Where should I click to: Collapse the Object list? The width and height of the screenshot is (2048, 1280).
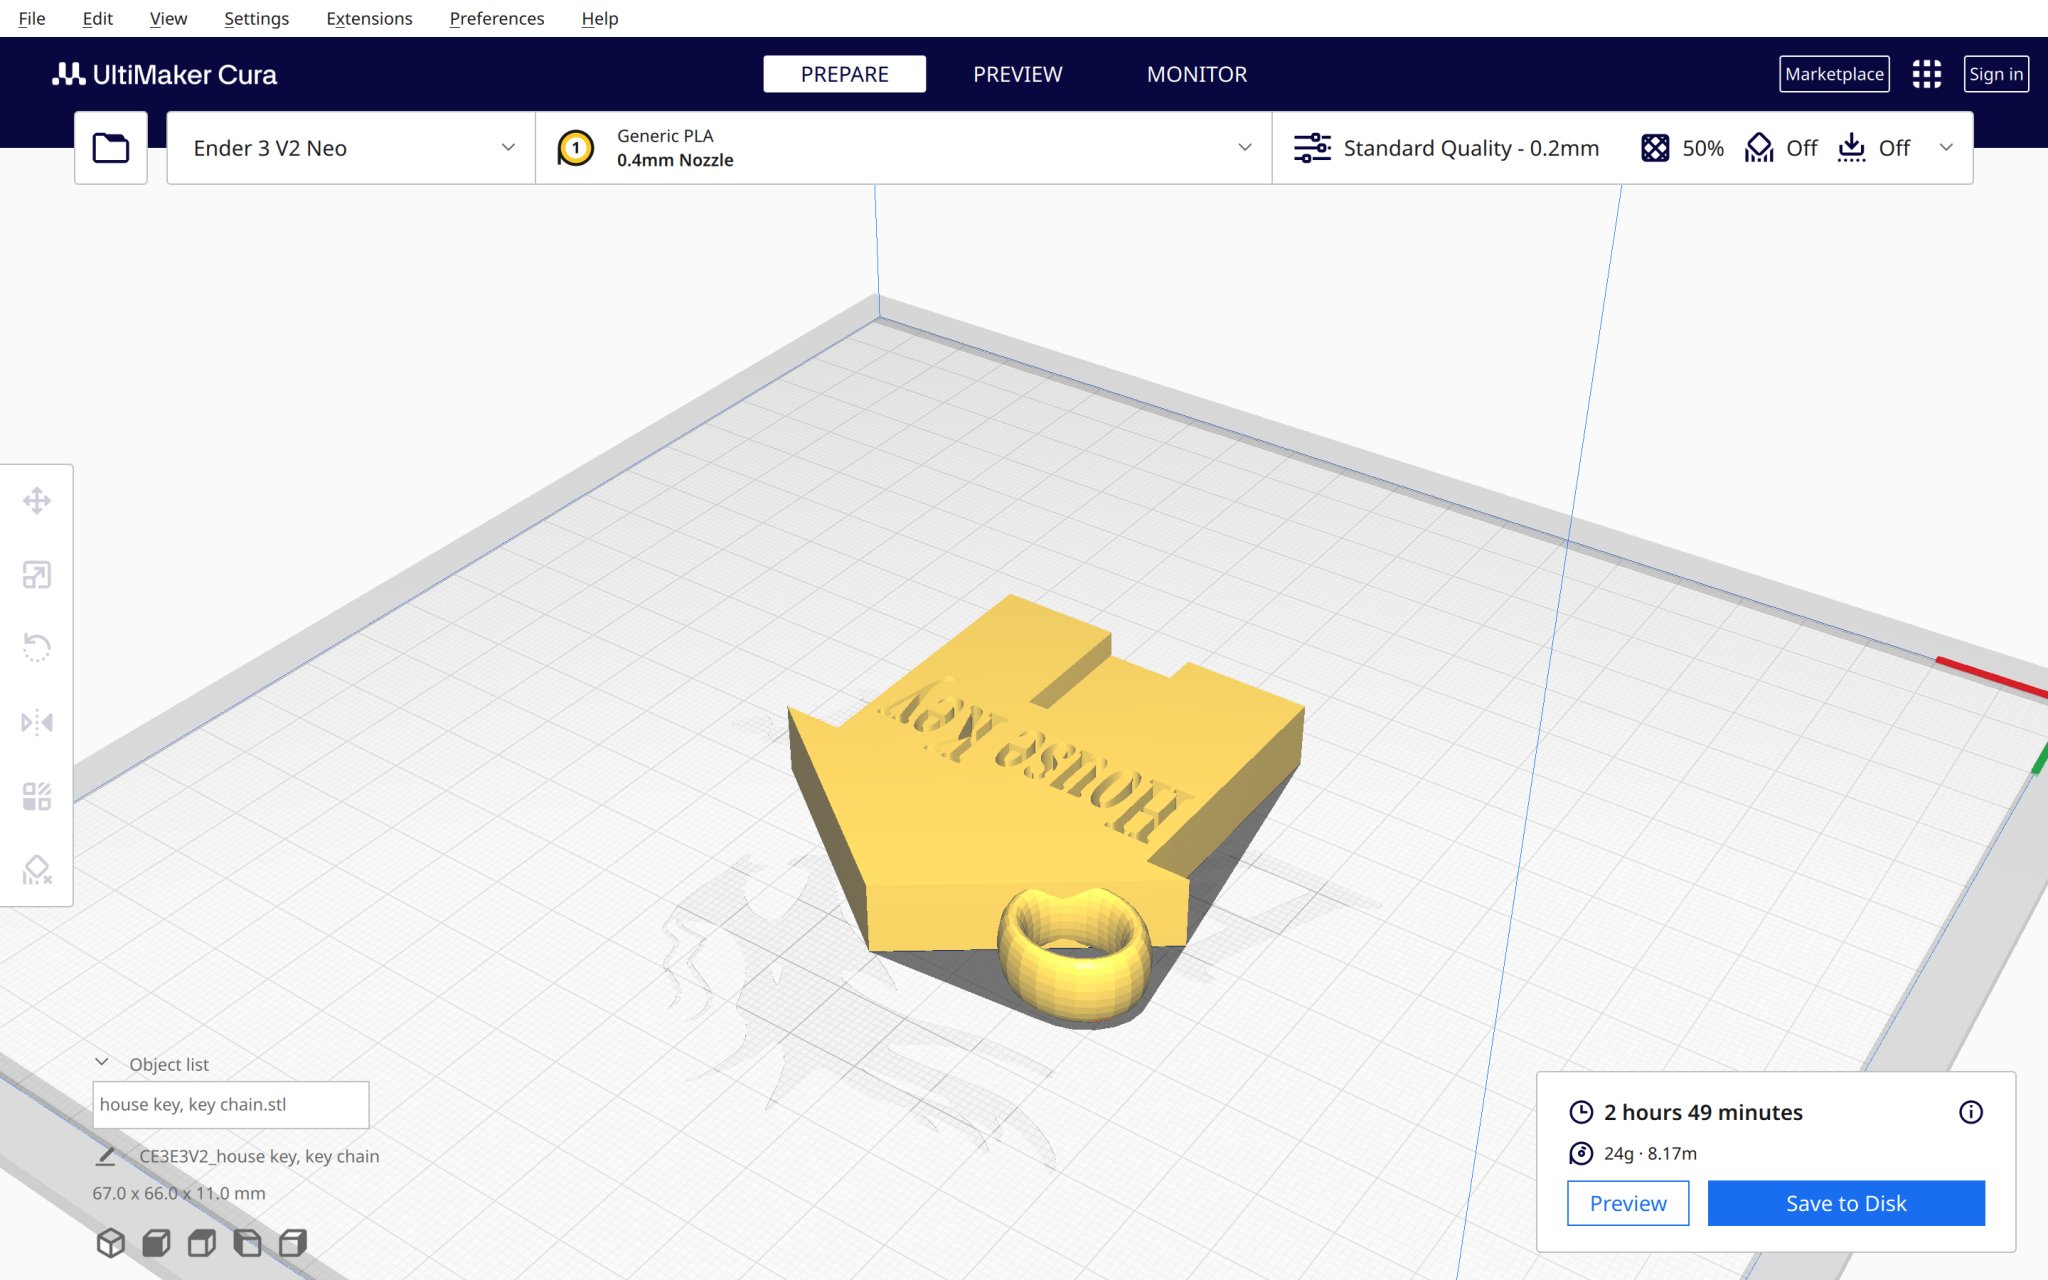[x=100, y=1062]
